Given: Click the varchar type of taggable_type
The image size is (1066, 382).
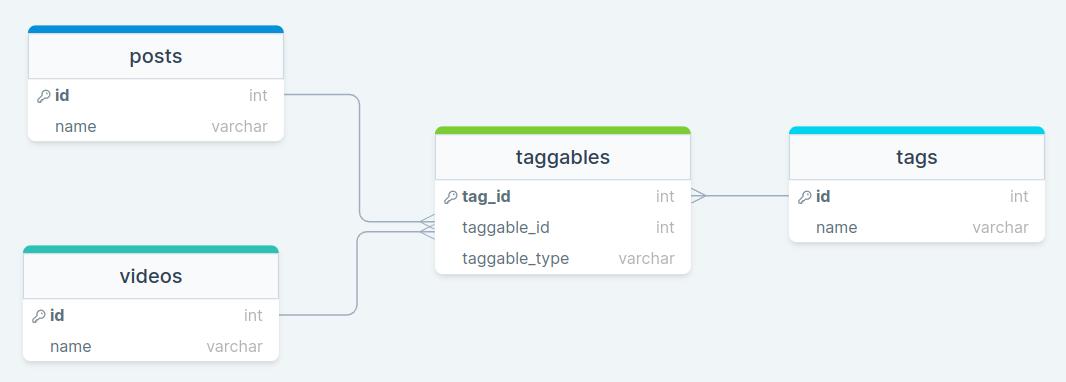Looking at the screenshot, I should (x=646, y=259).
